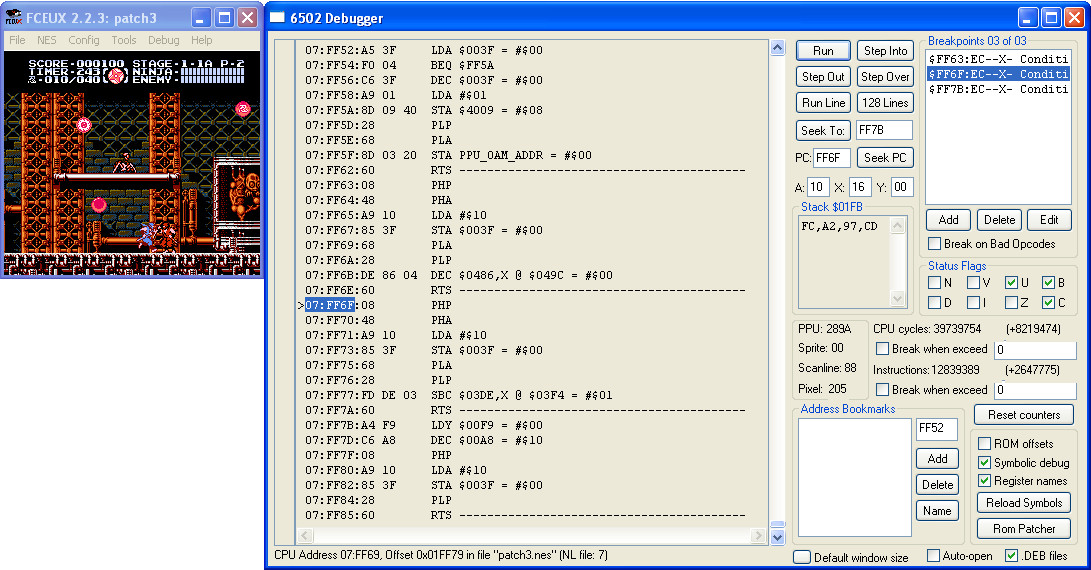
Task: Click disassembly scrollbar down arrow
Action: pyautogui.click(x=778, y=537)
